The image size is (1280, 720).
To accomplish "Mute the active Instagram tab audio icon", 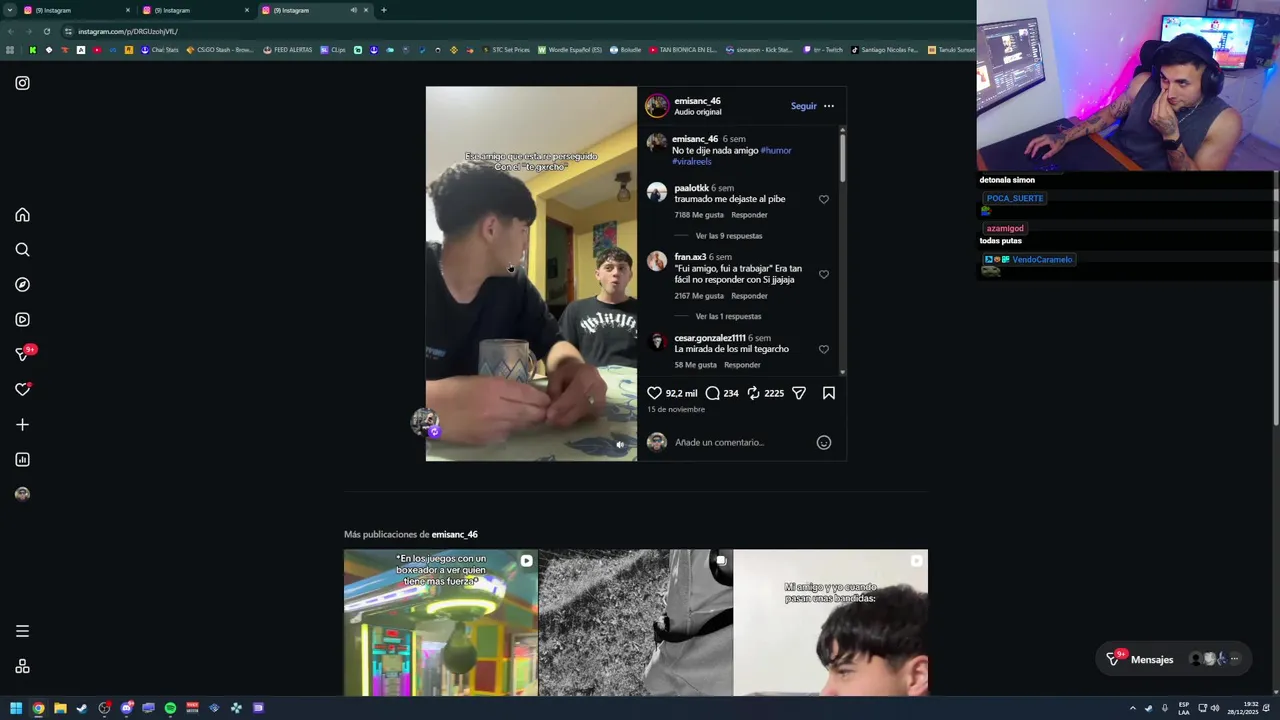I will 353,10.
